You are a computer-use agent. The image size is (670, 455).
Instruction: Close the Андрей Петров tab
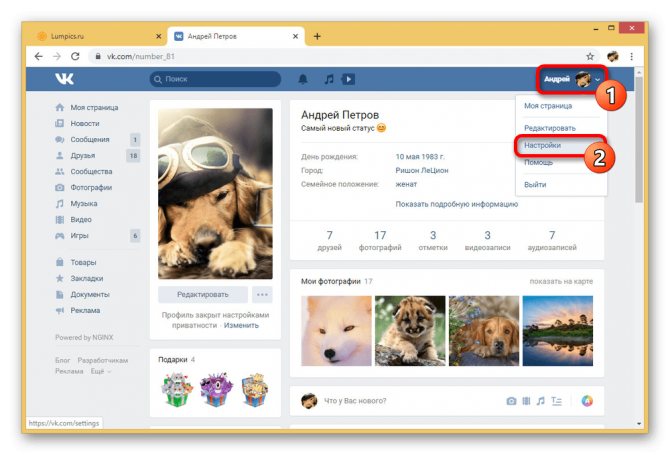tap(295, 36)
